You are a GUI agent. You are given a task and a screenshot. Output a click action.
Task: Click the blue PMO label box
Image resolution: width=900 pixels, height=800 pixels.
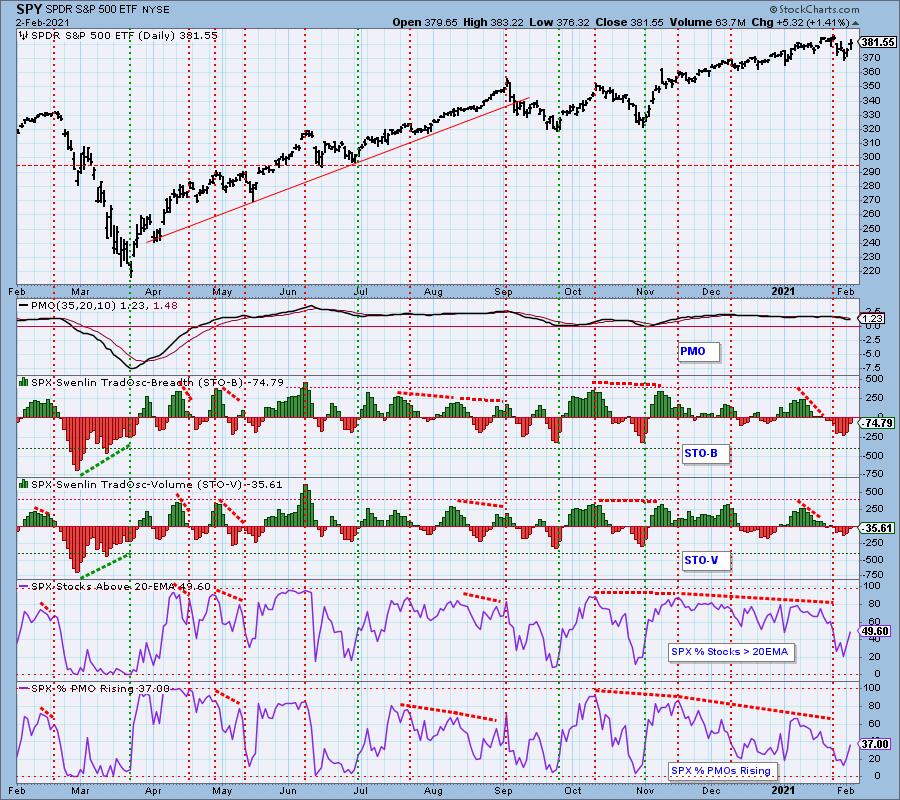[698, 351]
